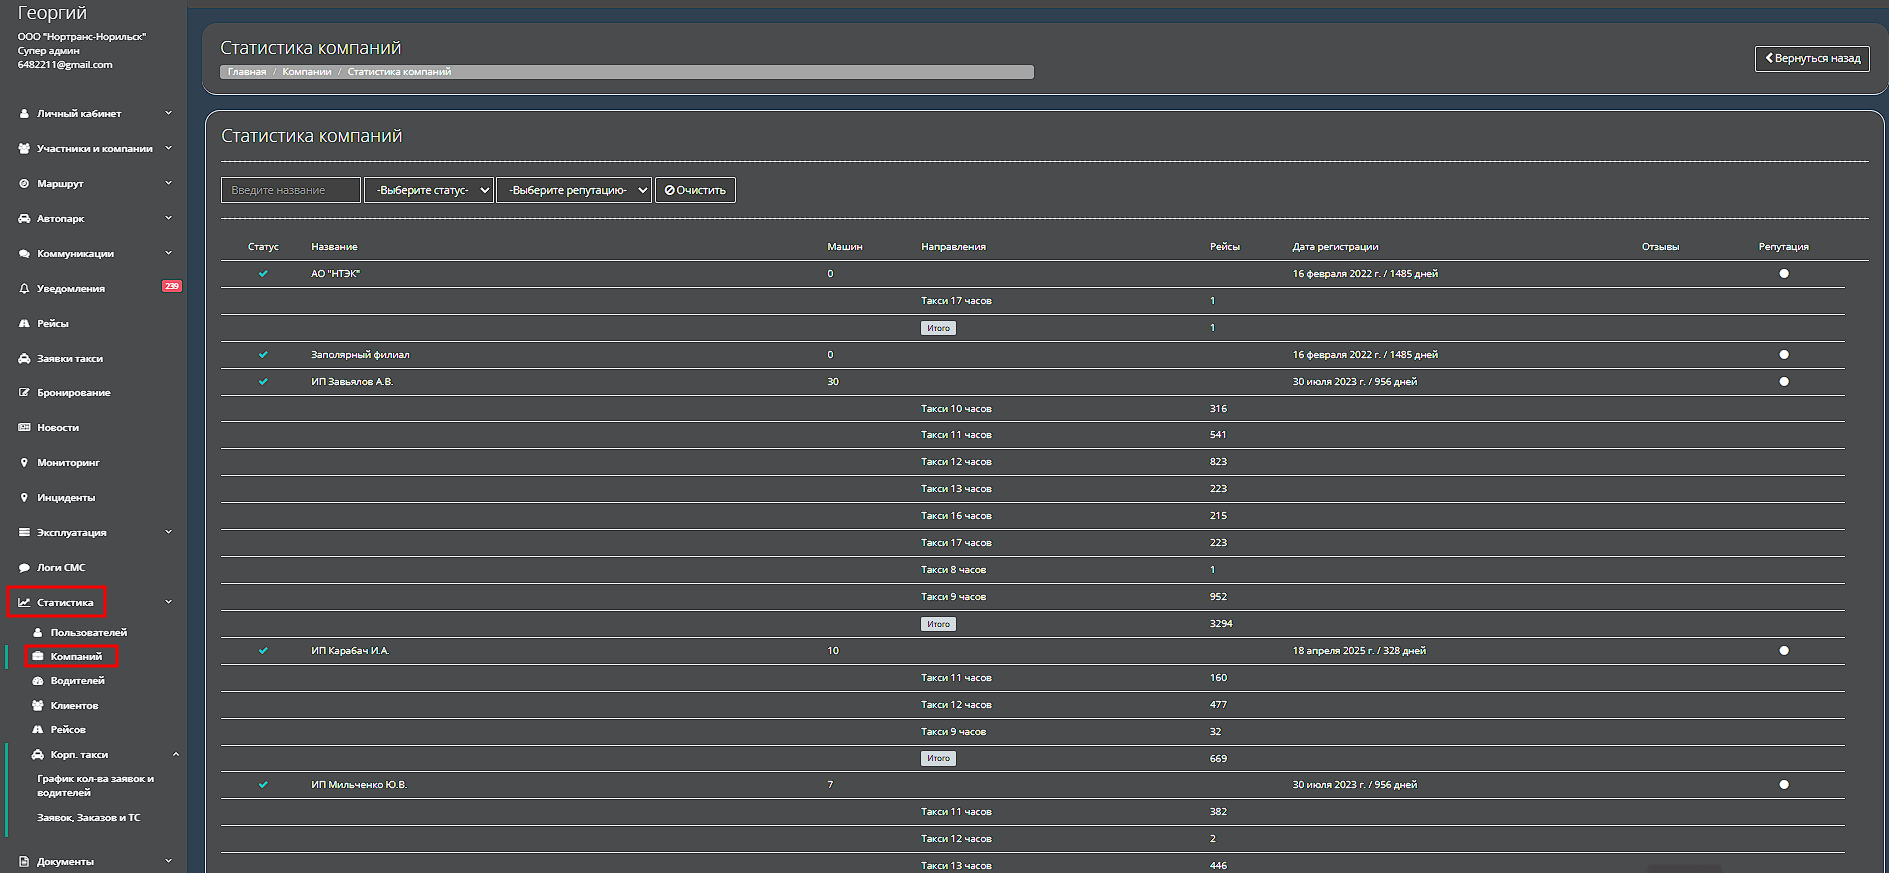Open Пользователей statistics submenu item

[88, 633]
